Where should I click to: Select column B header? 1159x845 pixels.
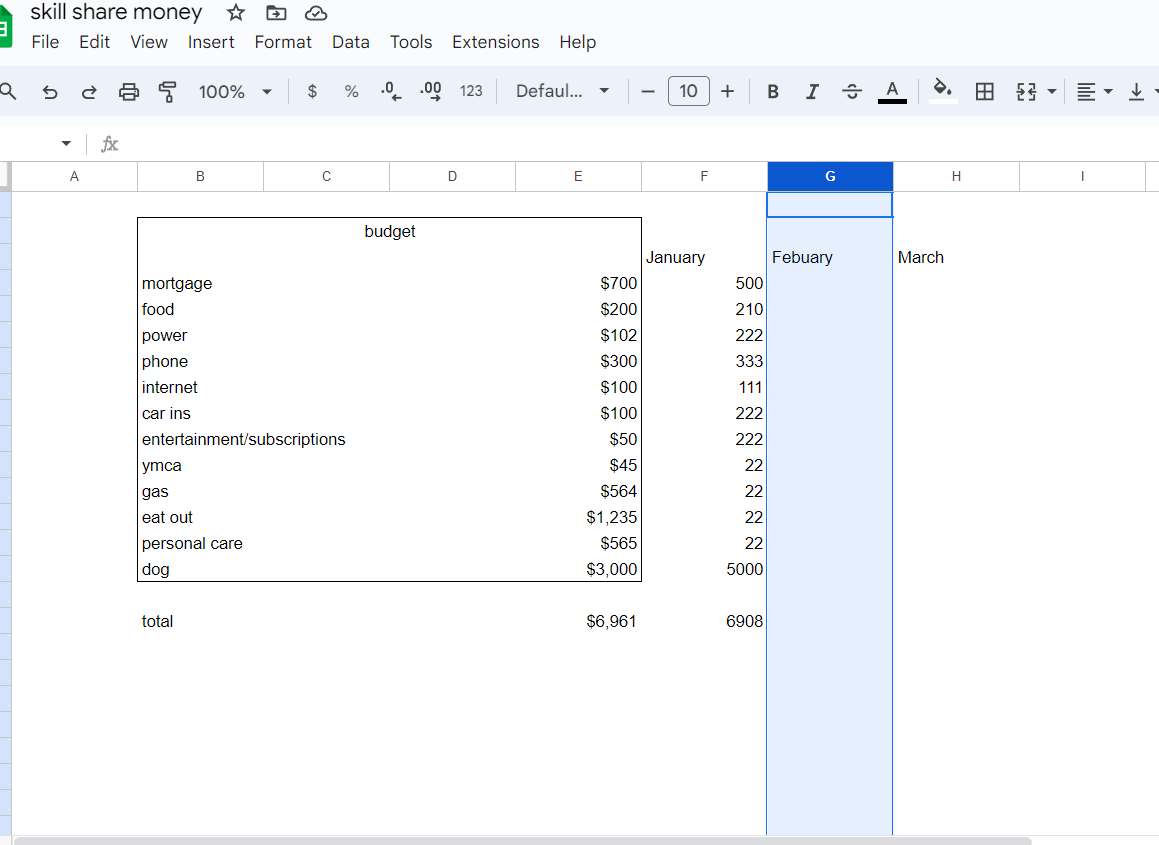(200, 177)
